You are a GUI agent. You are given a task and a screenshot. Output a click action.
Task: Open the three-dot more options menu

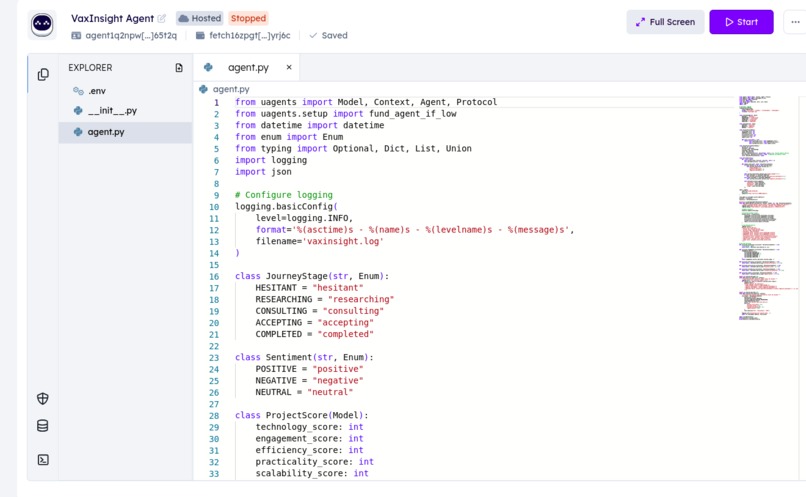tap(795, 22)
